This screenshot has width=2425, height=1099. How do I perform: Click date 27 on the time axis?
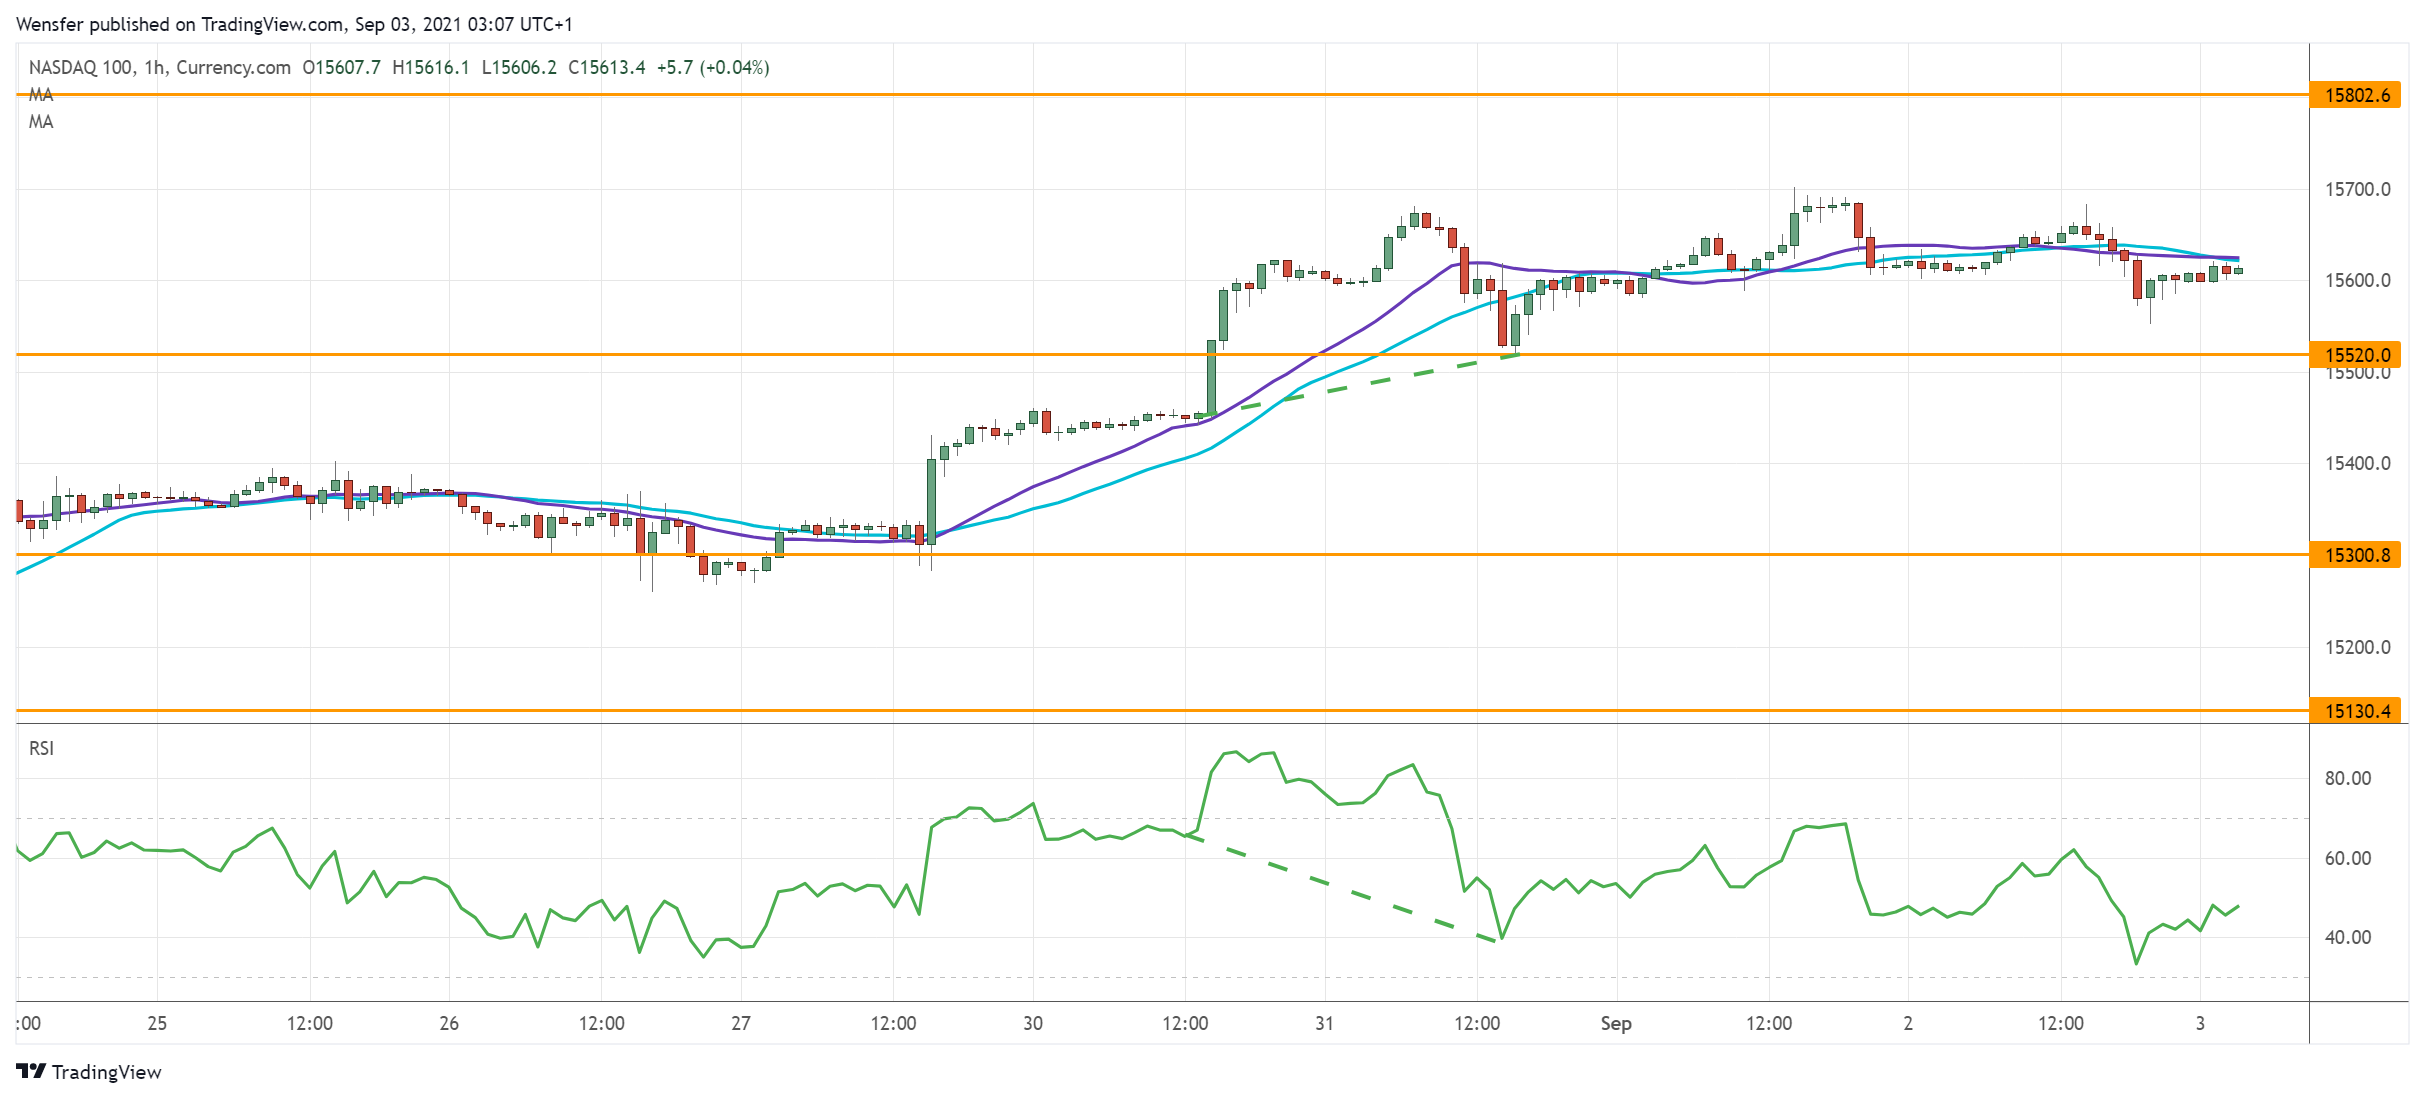tap(740, 1023)
